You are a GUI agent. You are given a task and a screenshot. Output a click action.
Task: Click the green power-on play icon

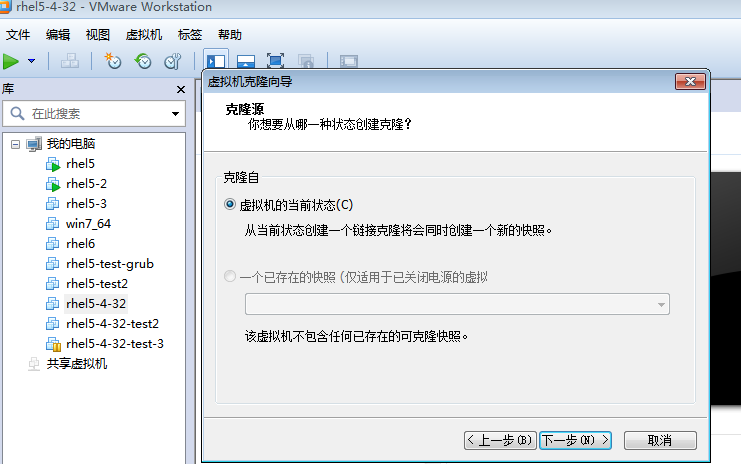coord(11,61)
